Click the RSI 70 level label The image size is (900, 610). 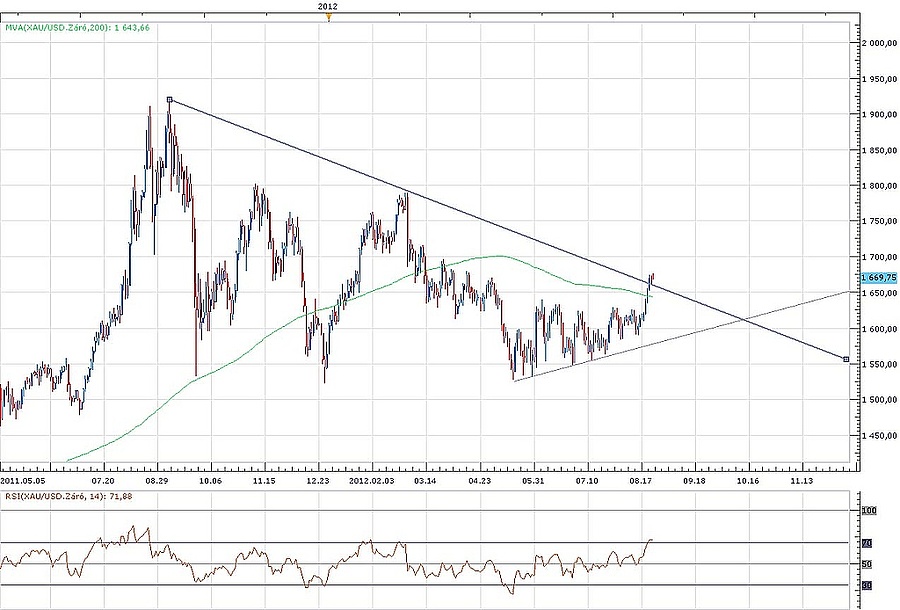tap(868, 544)
